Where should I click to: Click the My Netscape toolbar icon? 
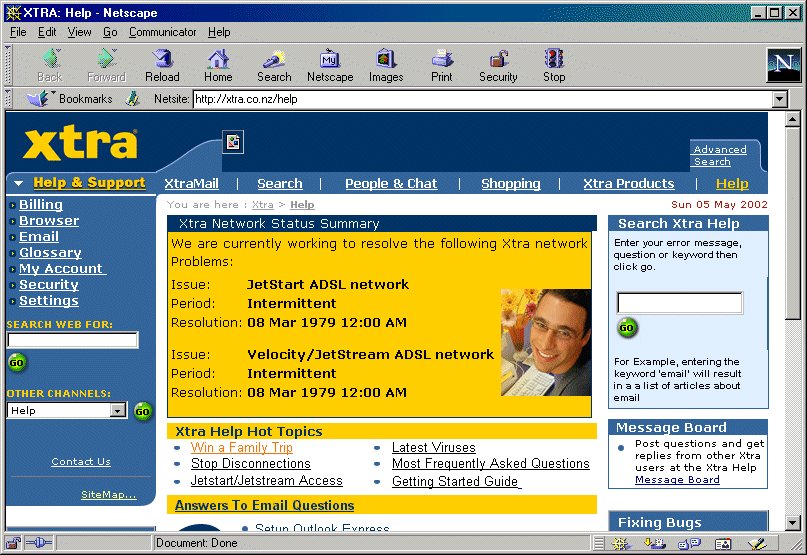[x=329, y=65]
